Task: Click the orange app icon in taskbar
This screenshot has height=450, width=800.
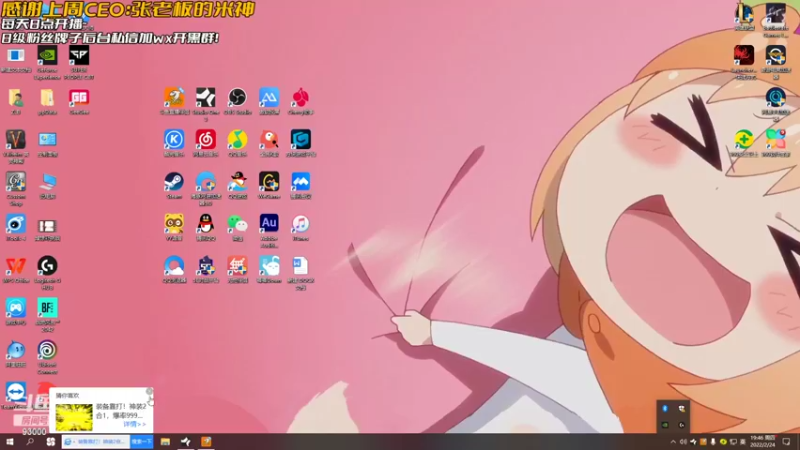Action: click(206, 442)
